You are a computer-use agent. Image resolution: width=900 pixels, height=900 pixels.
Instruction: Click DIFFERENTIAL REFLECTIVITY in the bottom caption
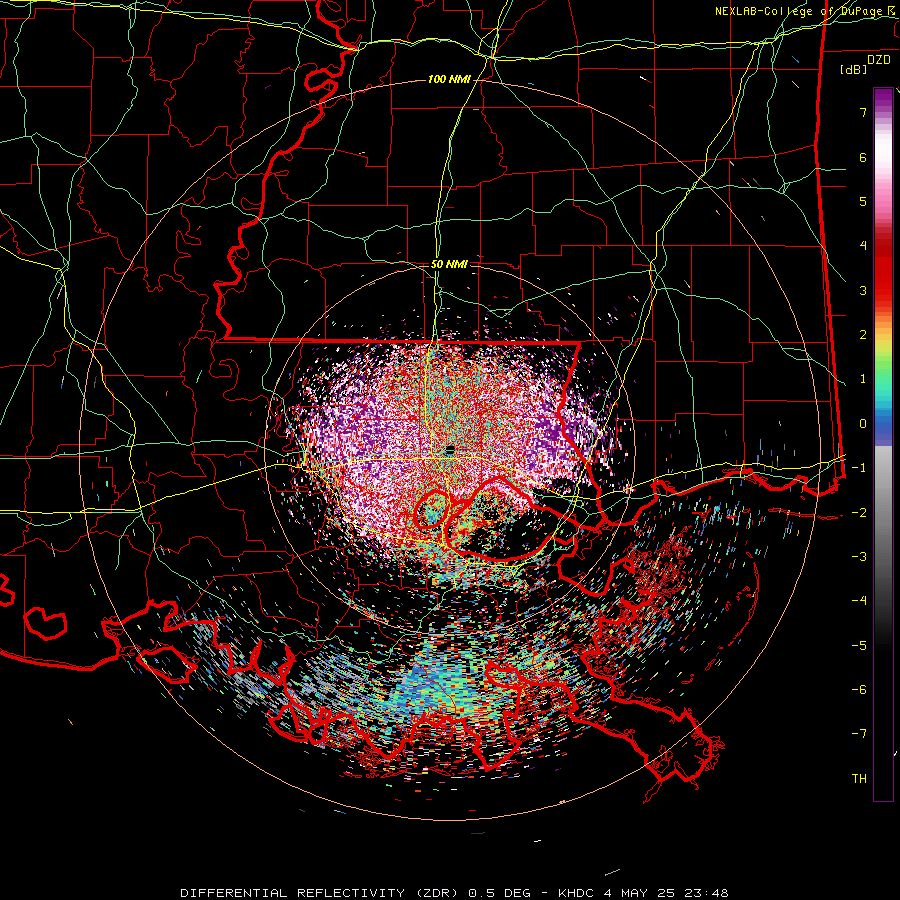[293, 893]
